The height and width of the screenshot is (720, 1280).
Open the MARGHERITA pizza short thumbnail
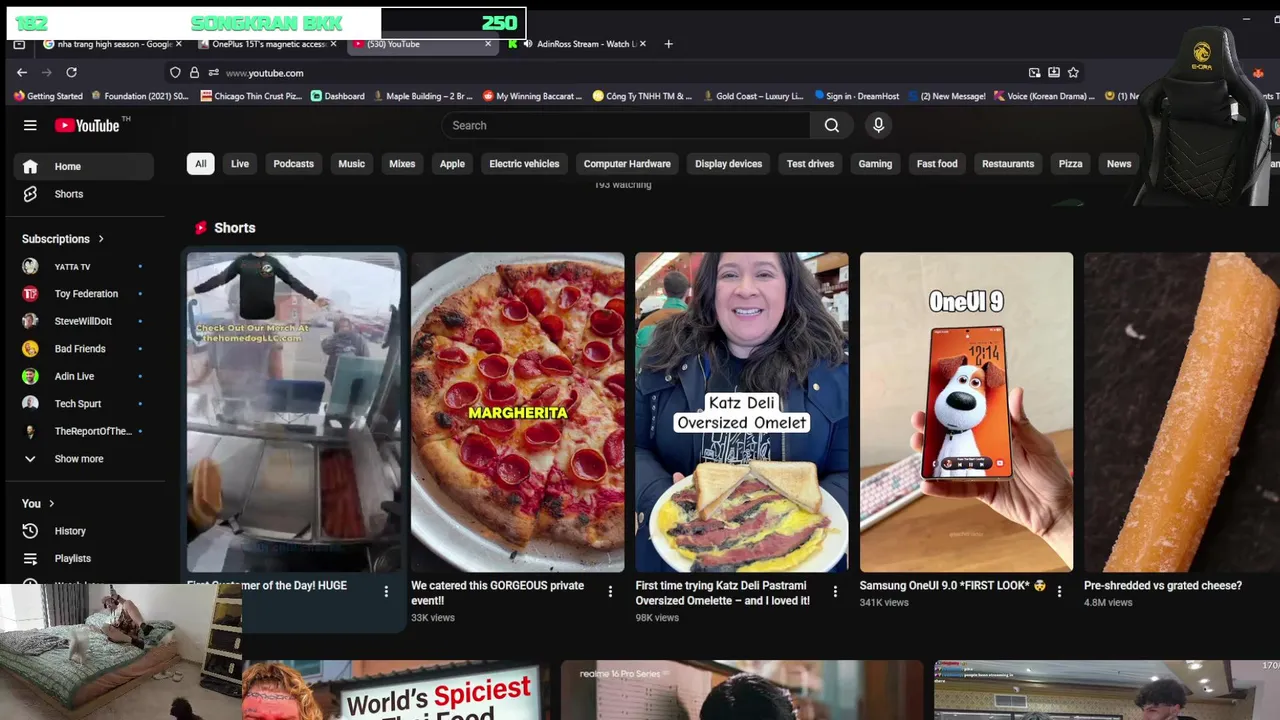(517, 412)
